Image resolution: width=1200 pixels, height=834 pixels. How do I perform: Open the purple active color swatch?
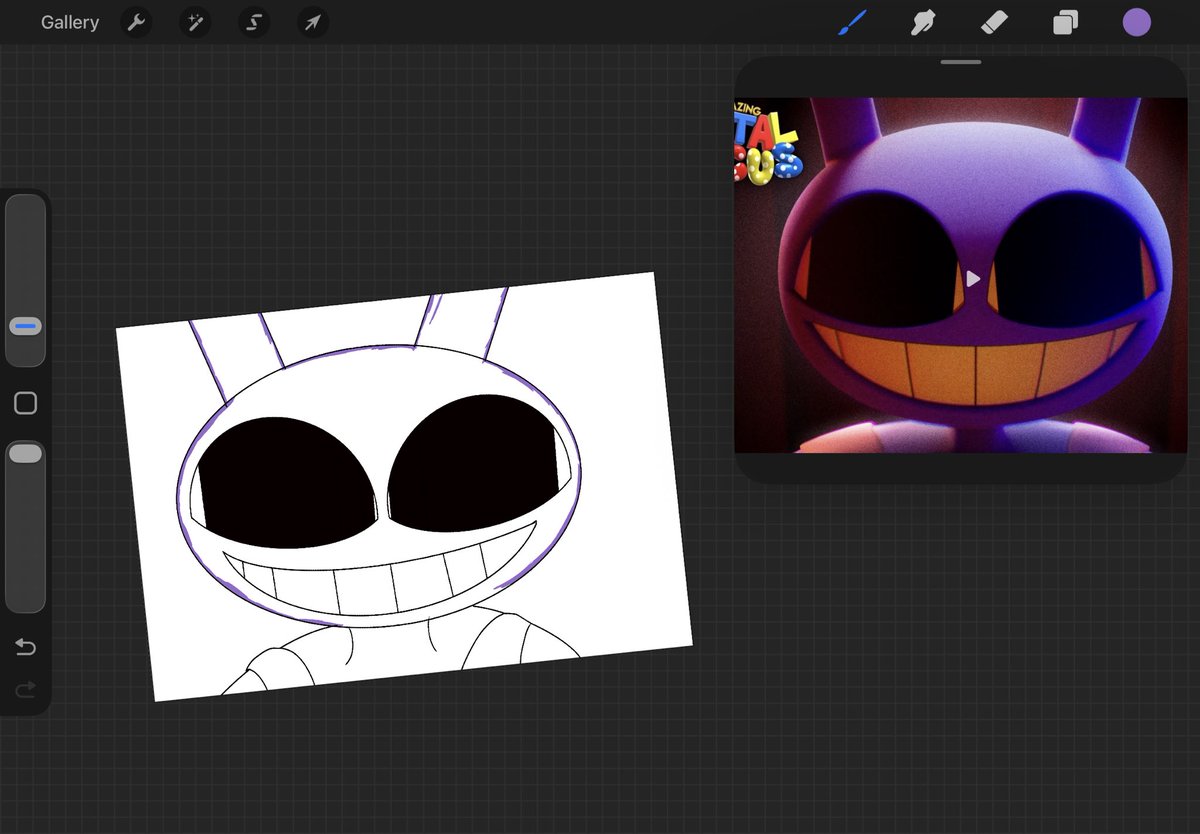(1136, 22)
